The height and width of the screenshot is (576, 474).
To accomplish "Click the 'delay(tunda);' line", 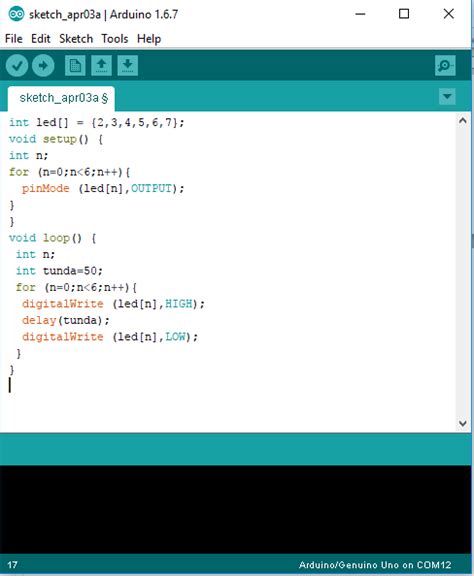I will (x=66, y=320).
